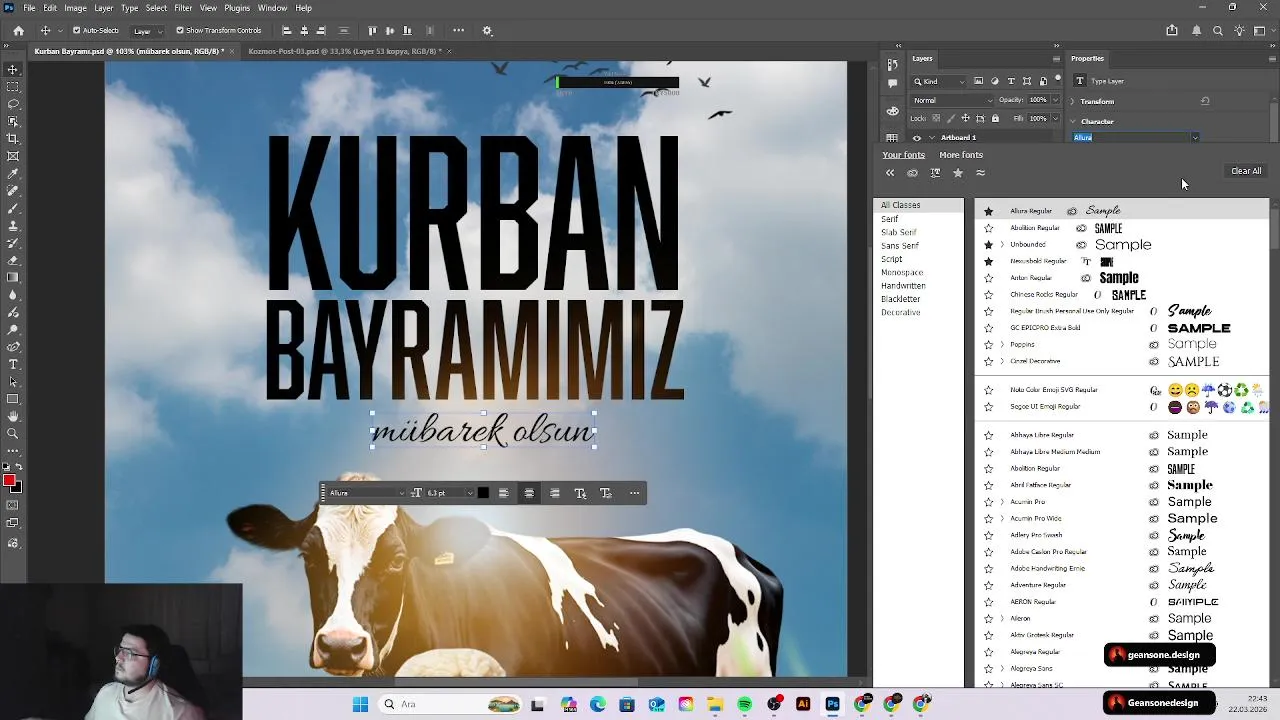Toggle favorite star for Unbounded
The image size is (1280, 720).
coord(989,245)
